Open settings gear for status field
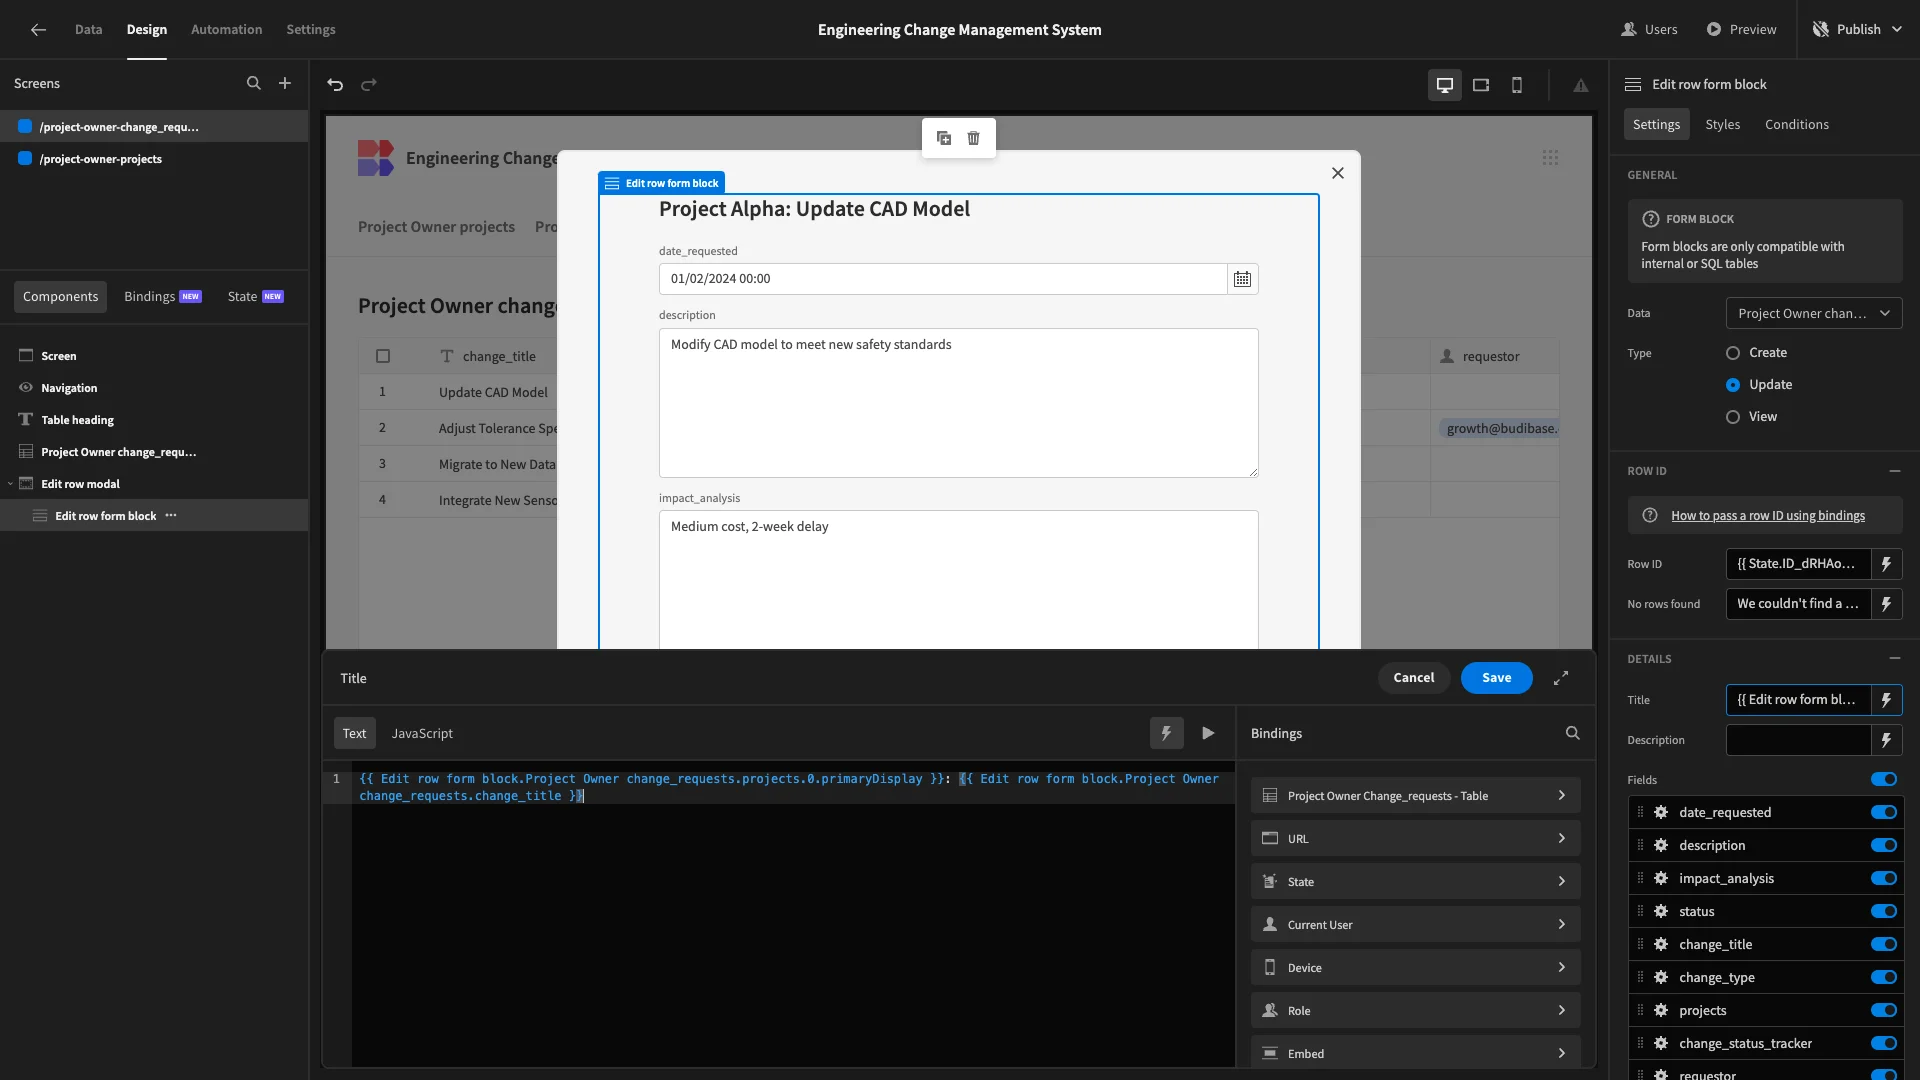The image size is (1920, 1080). pyautogui.click(x=1661, y=911)
